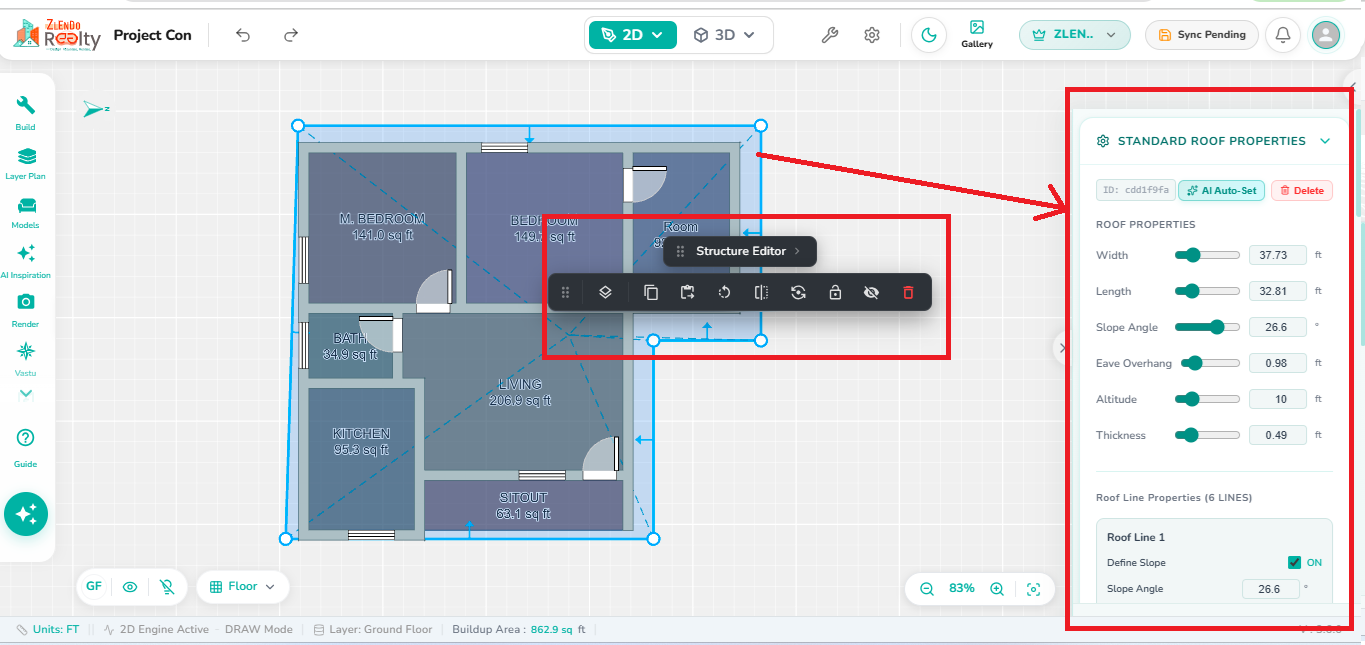1365x645 pixels.
Task: Expand more sidebar tools below Vastu
Action: pos(26,394)
